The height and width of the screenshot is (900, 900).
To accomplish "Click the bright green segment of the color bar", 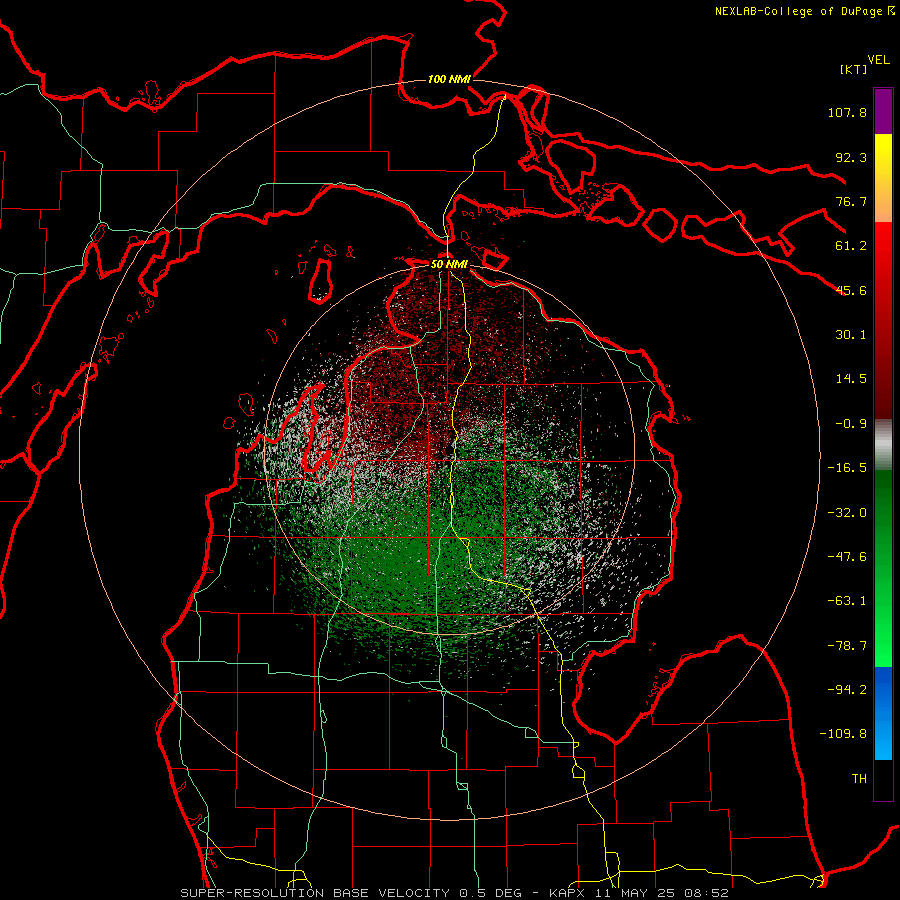I will [x=883, y=568].
